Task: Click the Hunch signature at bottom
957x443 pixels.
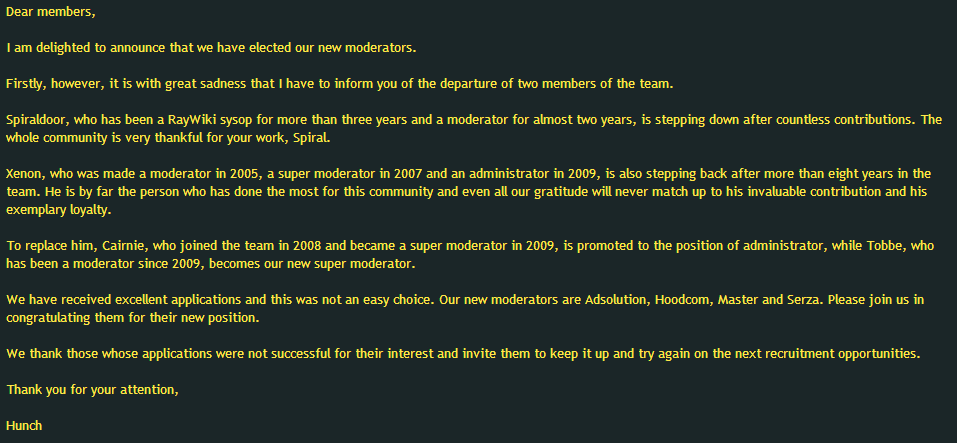Action: (x=24, y=426)
